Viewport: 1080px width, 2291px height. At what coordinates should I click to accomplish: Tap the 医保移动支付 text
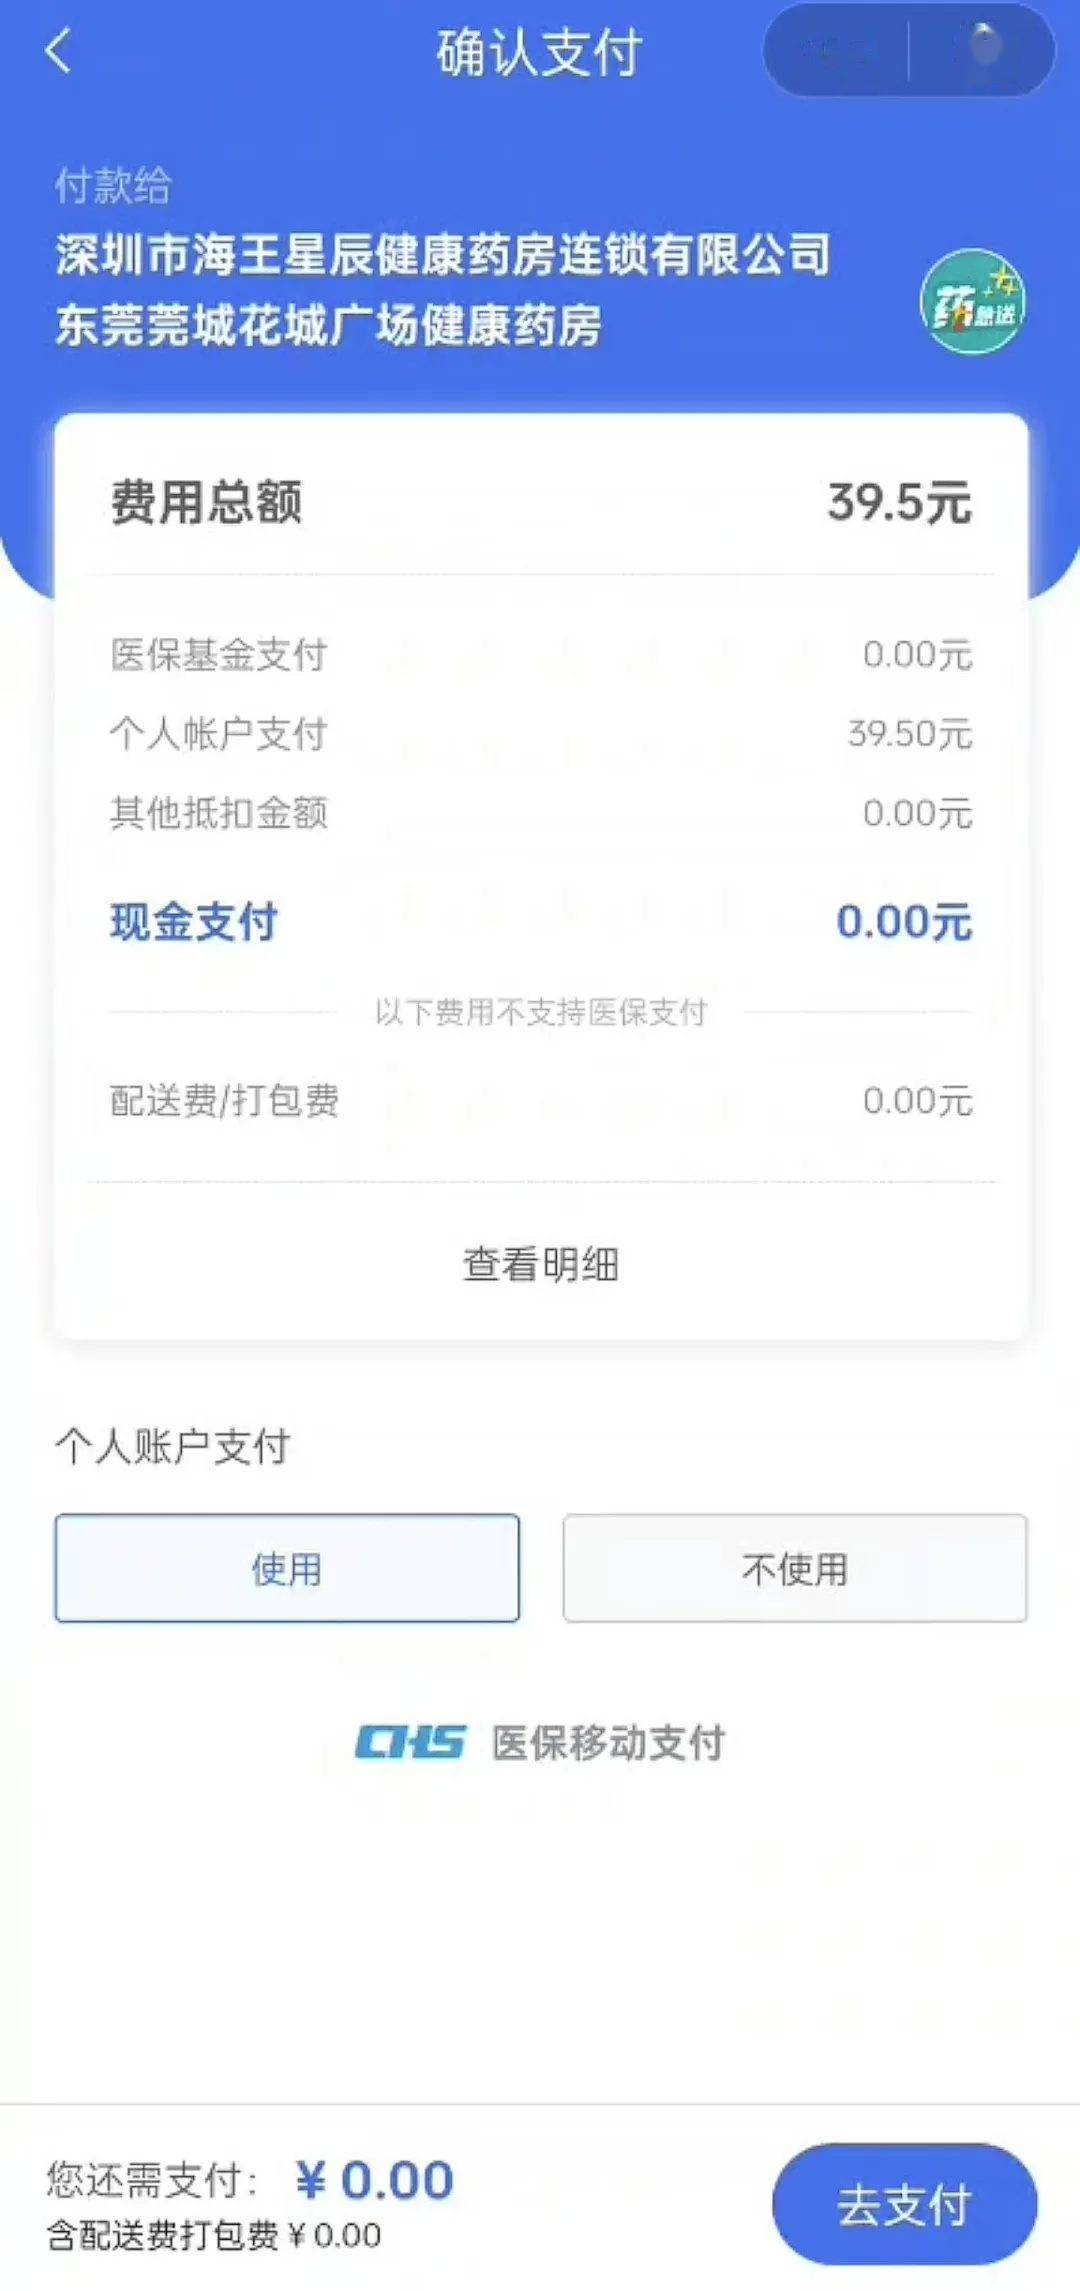click(608, 1743)
